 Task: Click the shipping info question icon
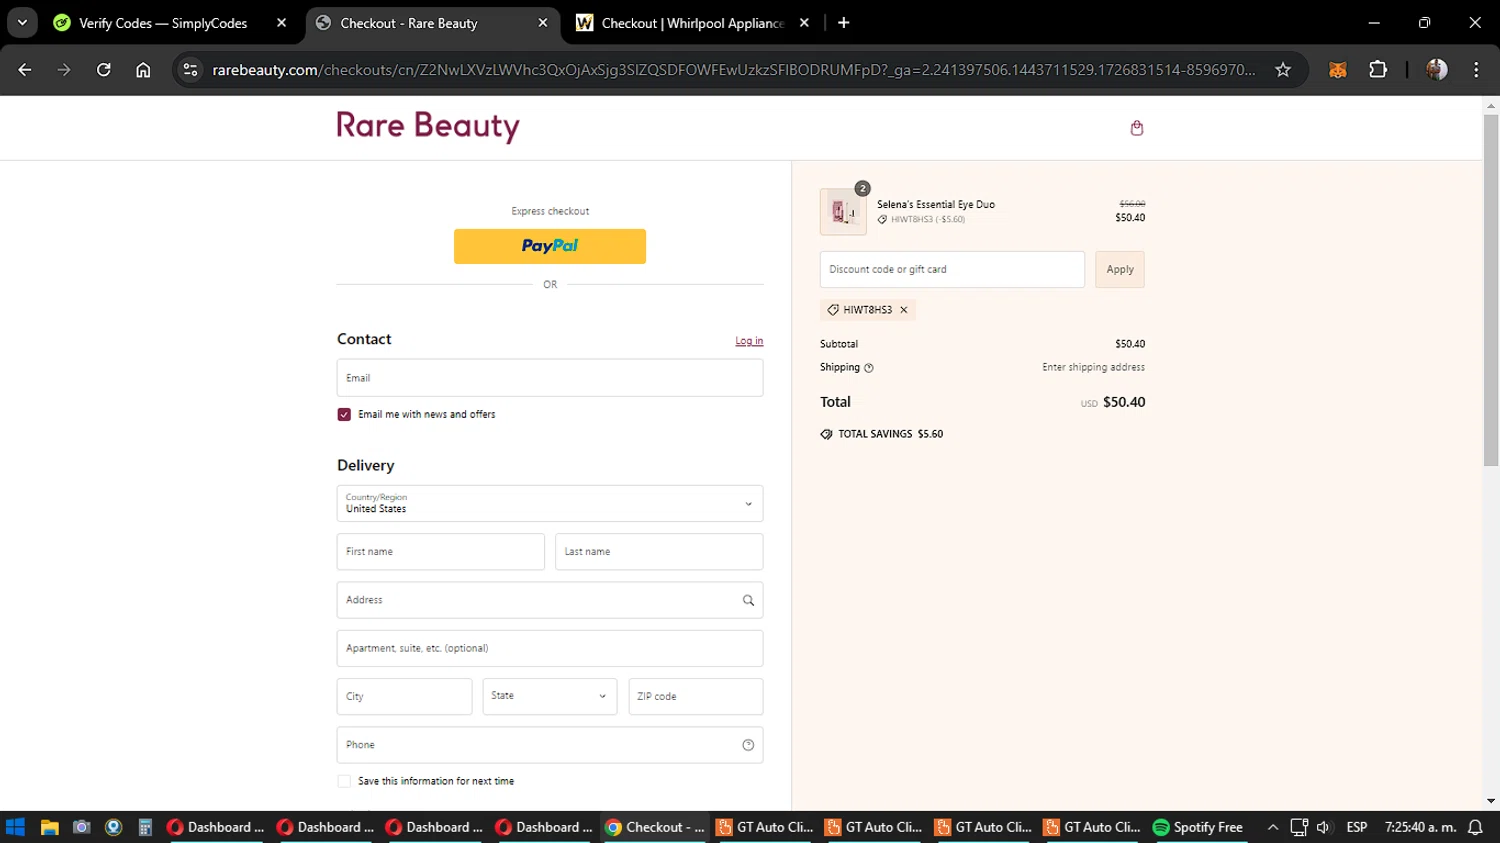[869, 368]
